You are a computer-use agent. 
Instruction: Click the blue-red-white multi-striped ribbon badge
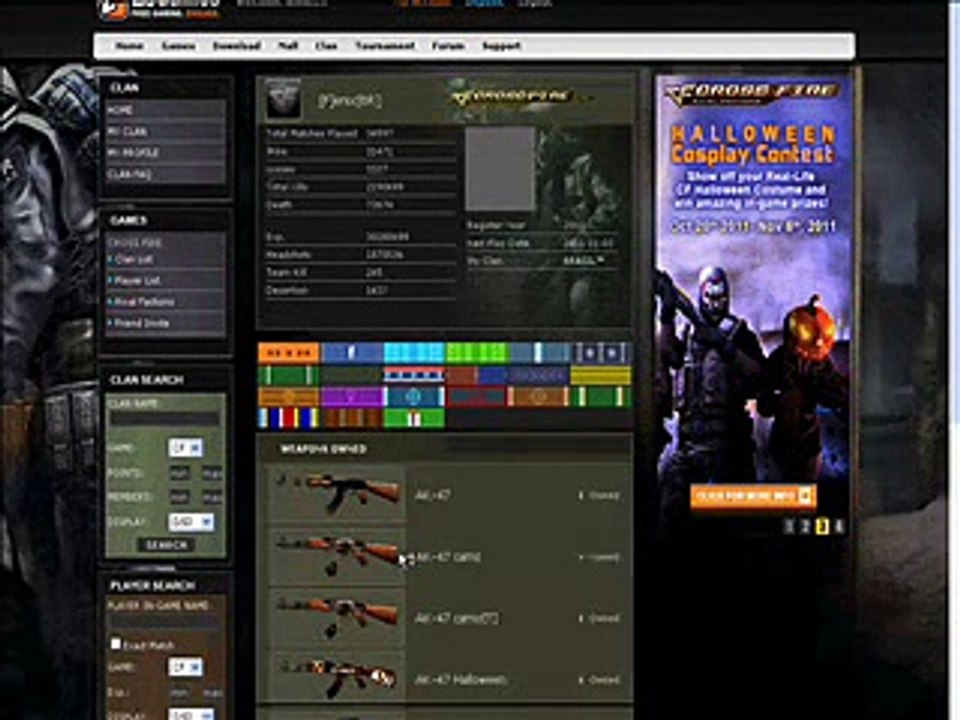coord(289,418)
